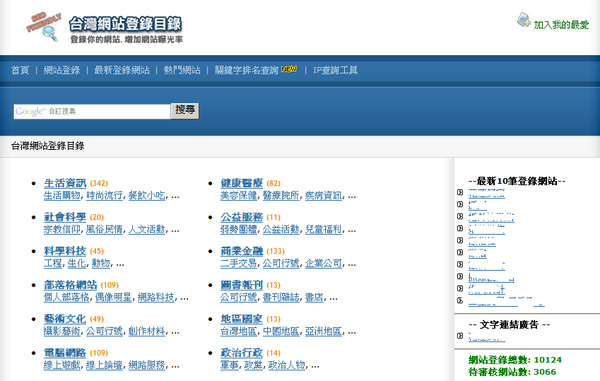Open the 書刊雜誌 subcategory

click(281, 297)
